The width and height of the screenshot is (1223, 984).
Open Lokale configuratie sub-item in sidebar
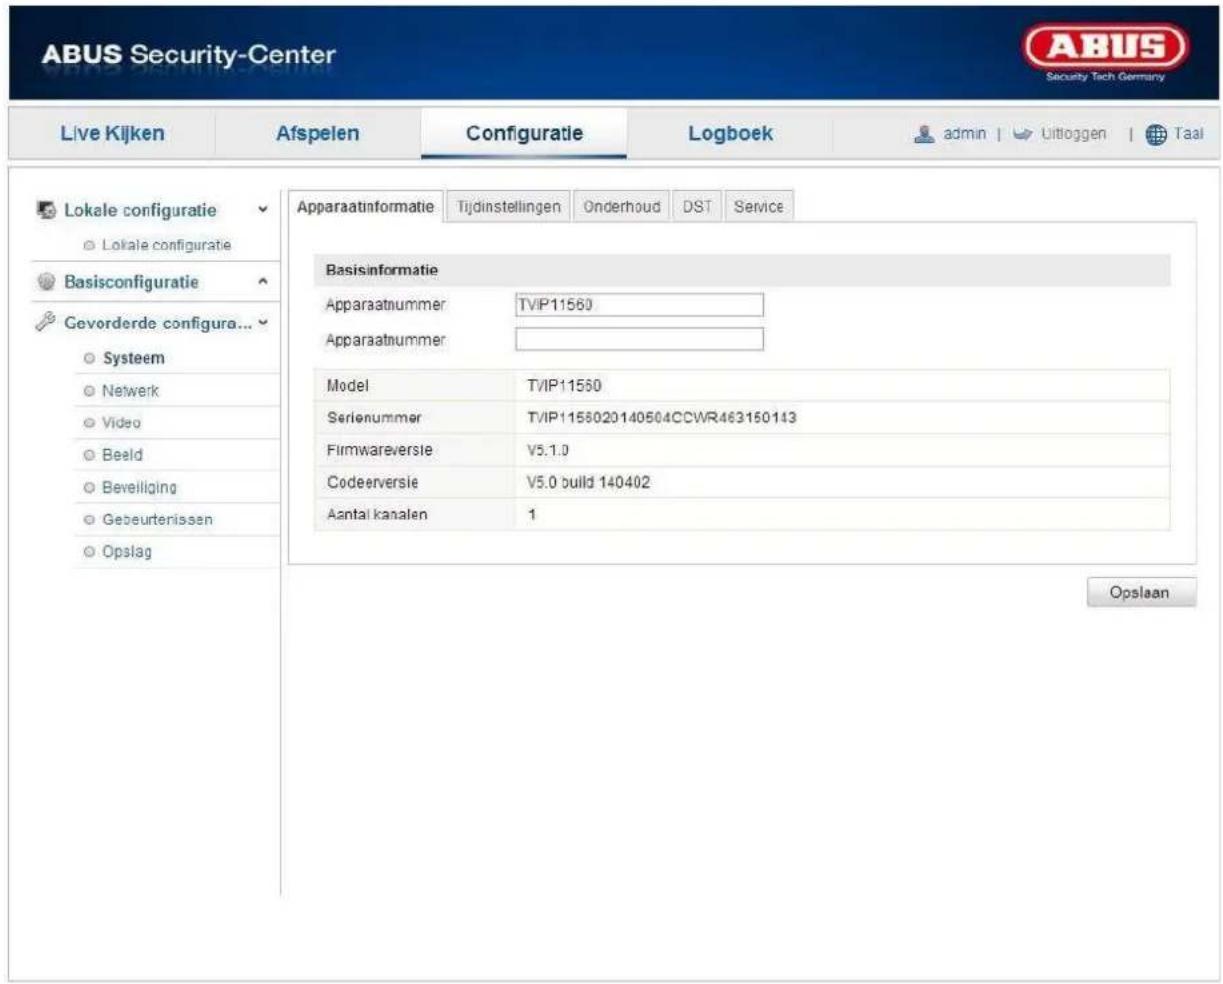point(166,245)
